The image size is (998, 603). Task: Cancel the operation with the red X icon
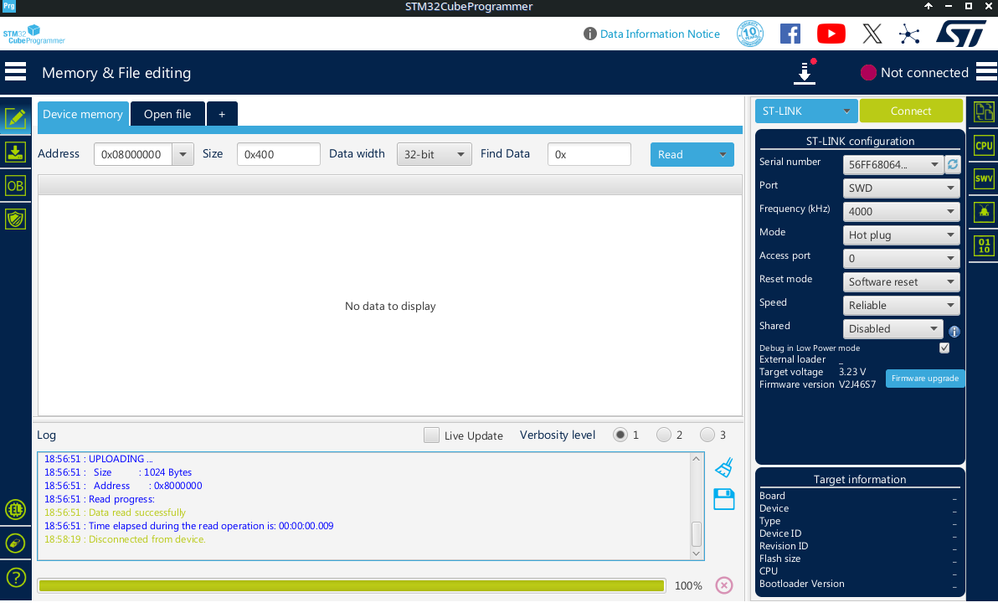coord(724,585)
